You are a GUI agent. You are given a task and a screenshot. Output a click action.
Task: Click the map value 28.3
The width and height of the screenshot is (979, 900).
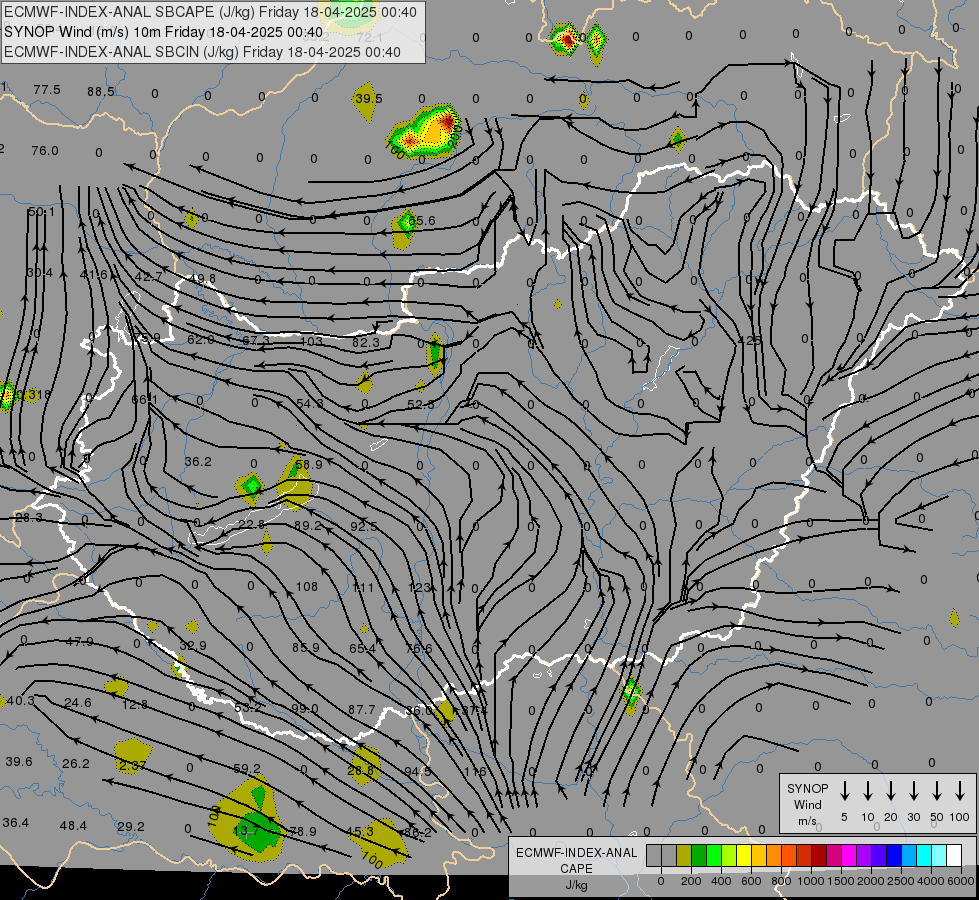(x=29, y=518)
